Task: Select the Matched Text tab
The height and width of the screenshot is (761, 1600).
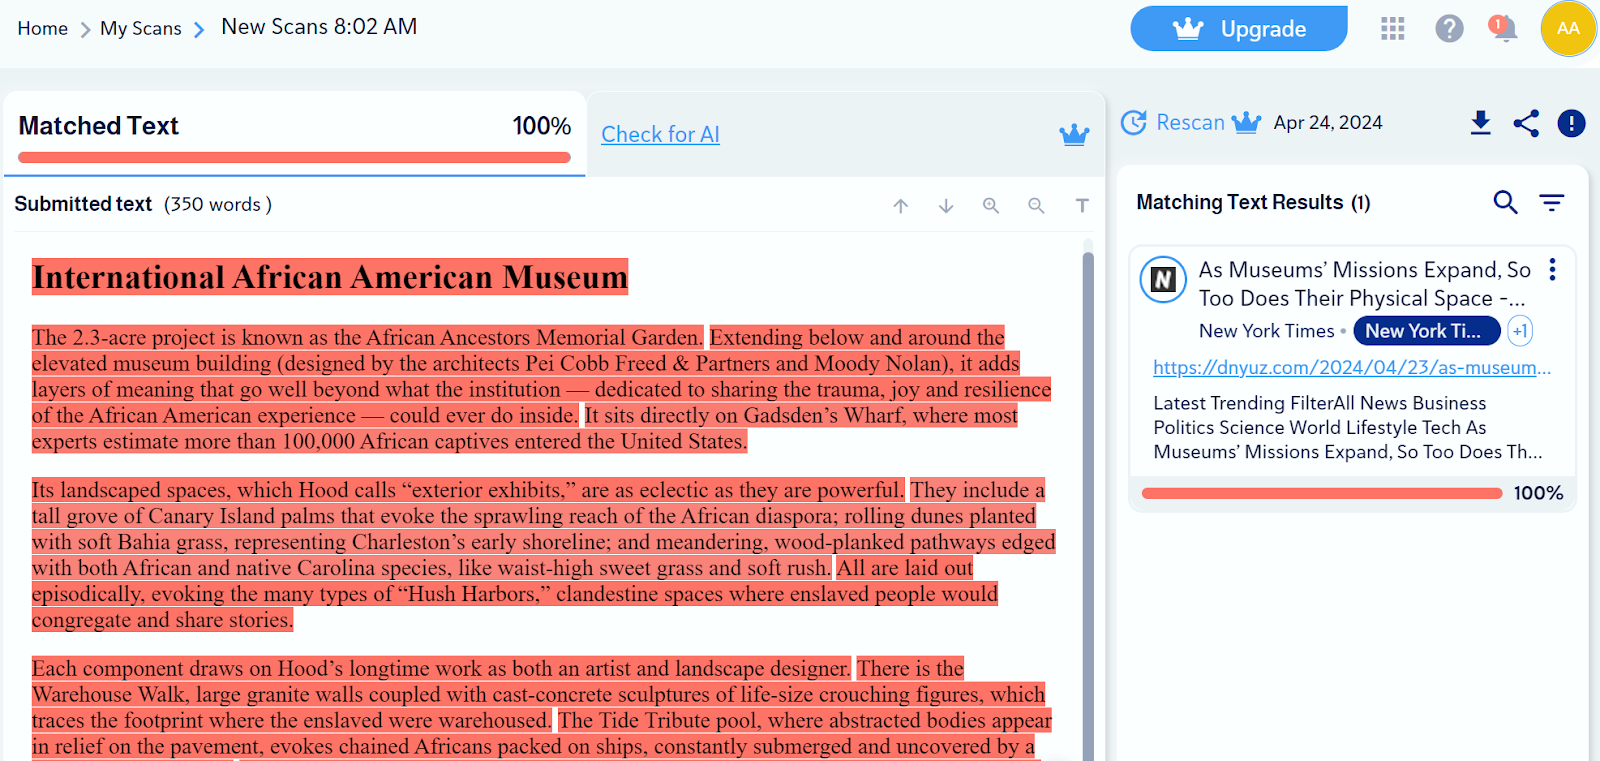Action: coord(294,133)
